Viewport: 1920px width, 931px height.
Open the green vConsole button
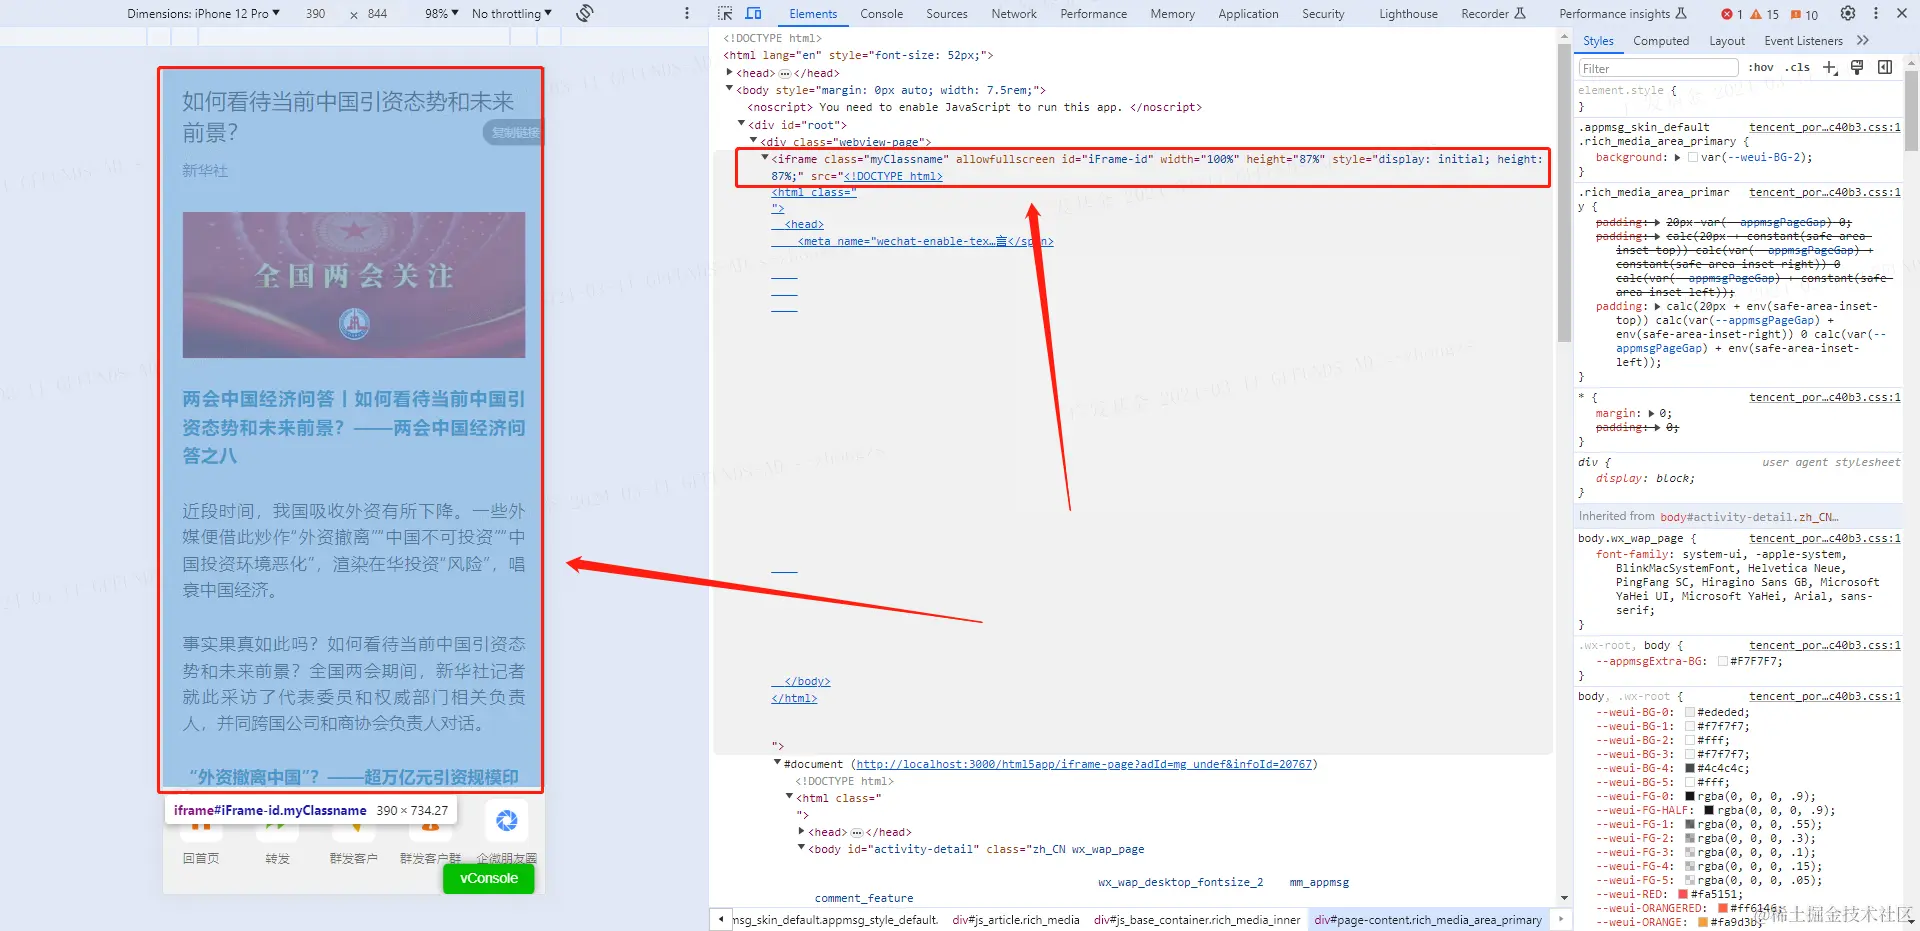489,878
